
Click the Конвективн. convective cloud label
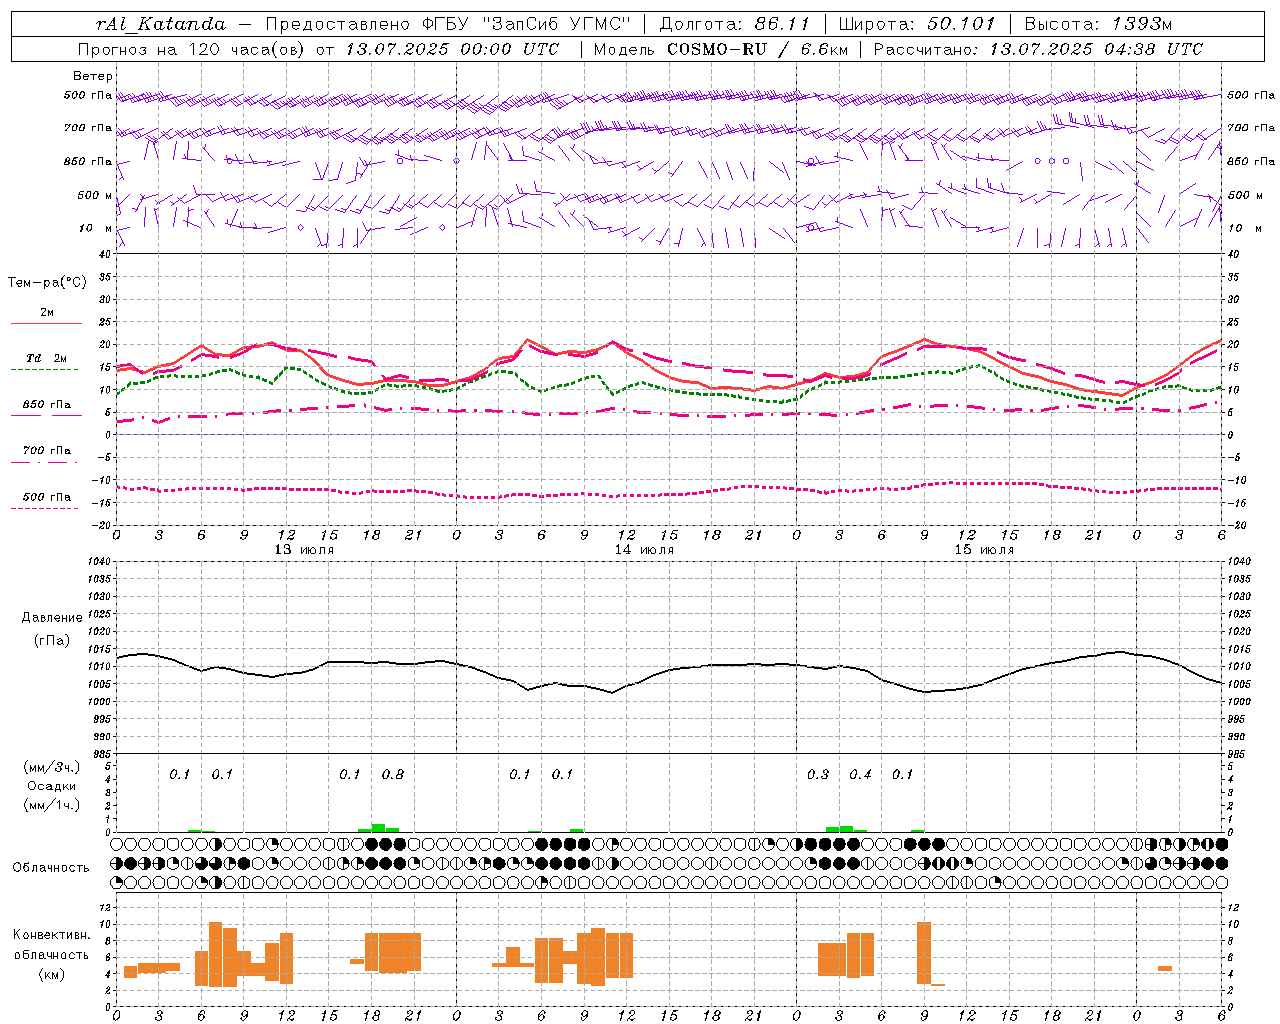tap(52, 935)
